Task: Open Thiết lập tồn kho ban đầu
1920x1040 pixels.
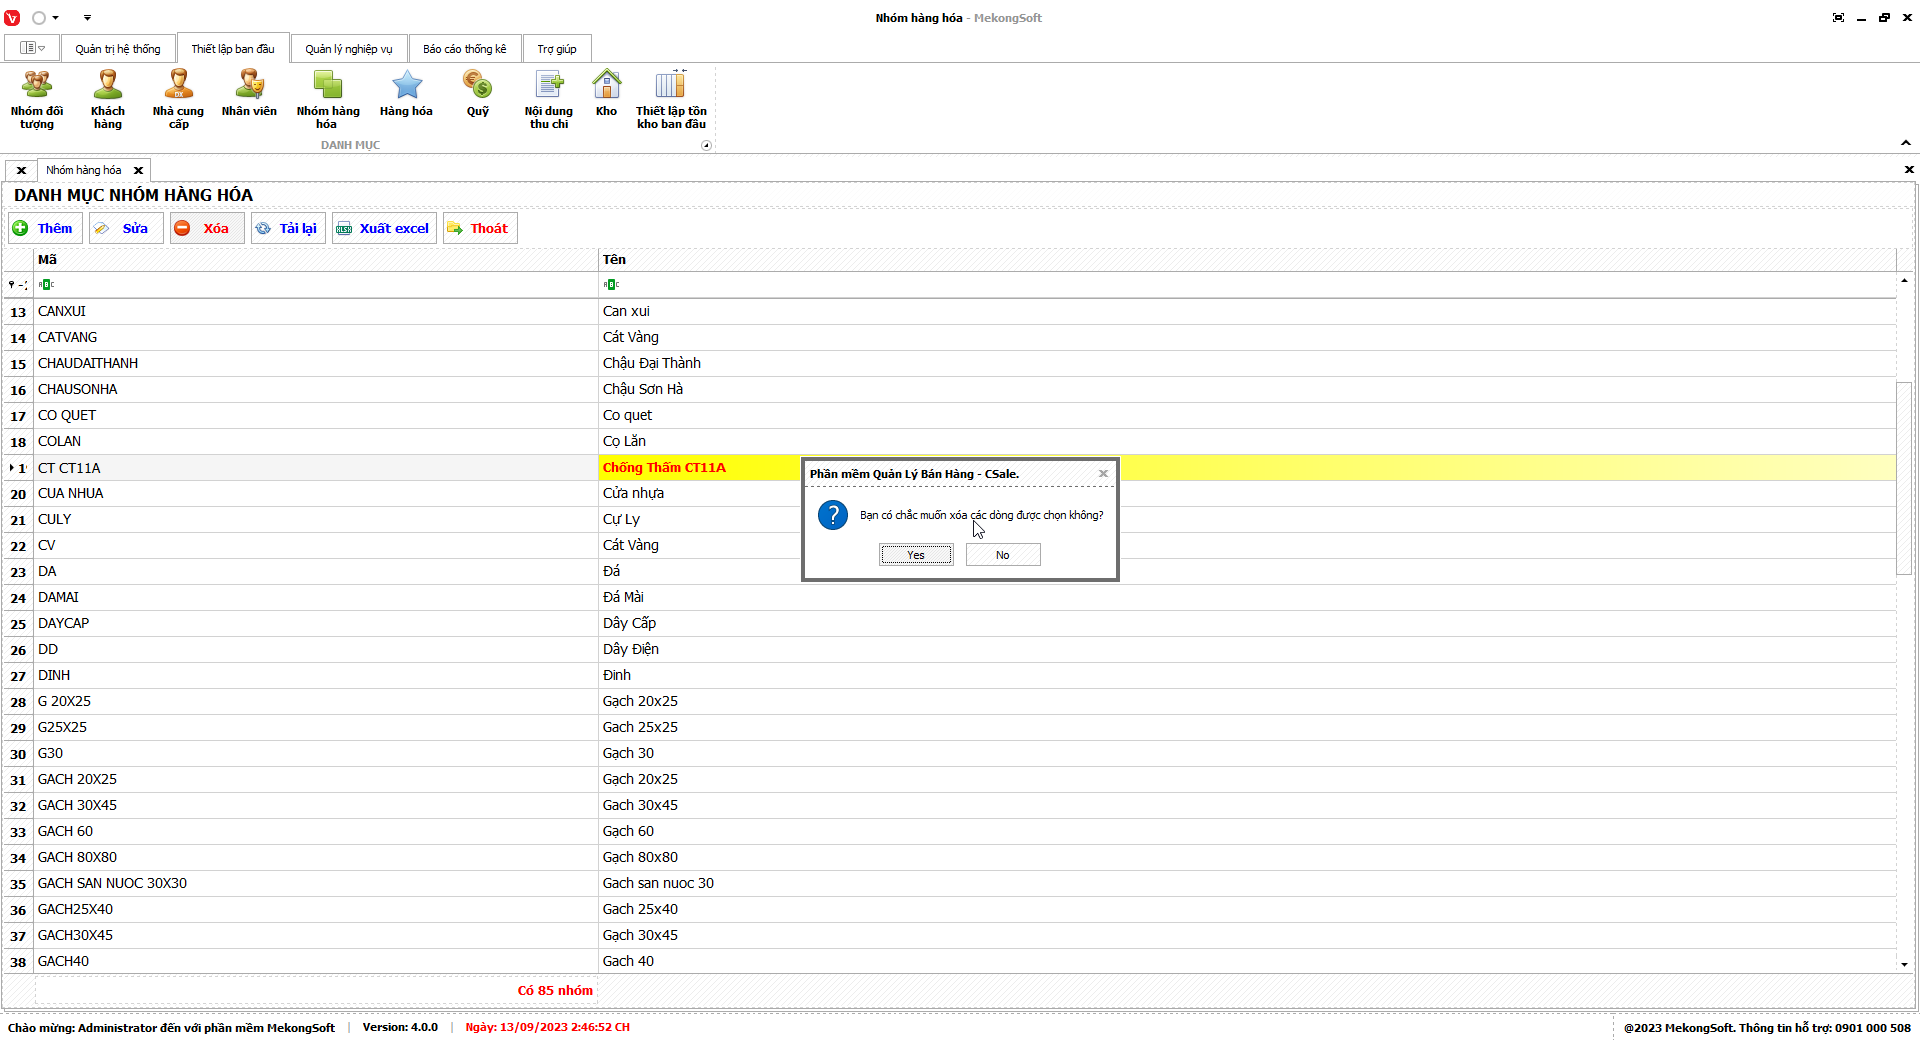Action: point(671,100)
